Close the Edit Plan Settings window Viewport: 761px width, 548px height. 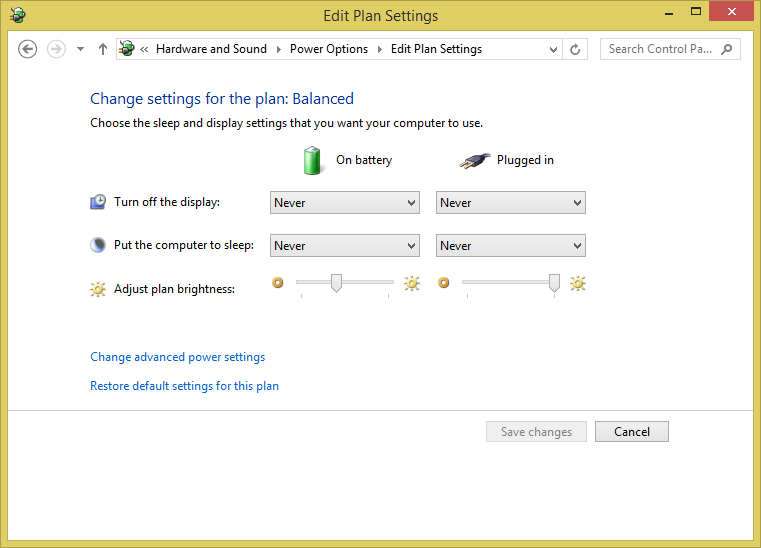pos(731,11)
